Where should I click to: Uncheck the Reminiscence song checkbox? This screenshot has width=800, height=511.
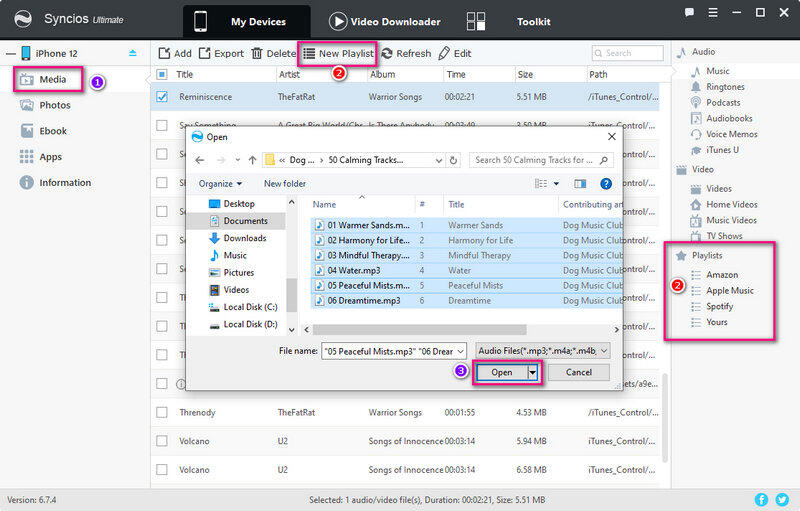click(x=161, y=97)
